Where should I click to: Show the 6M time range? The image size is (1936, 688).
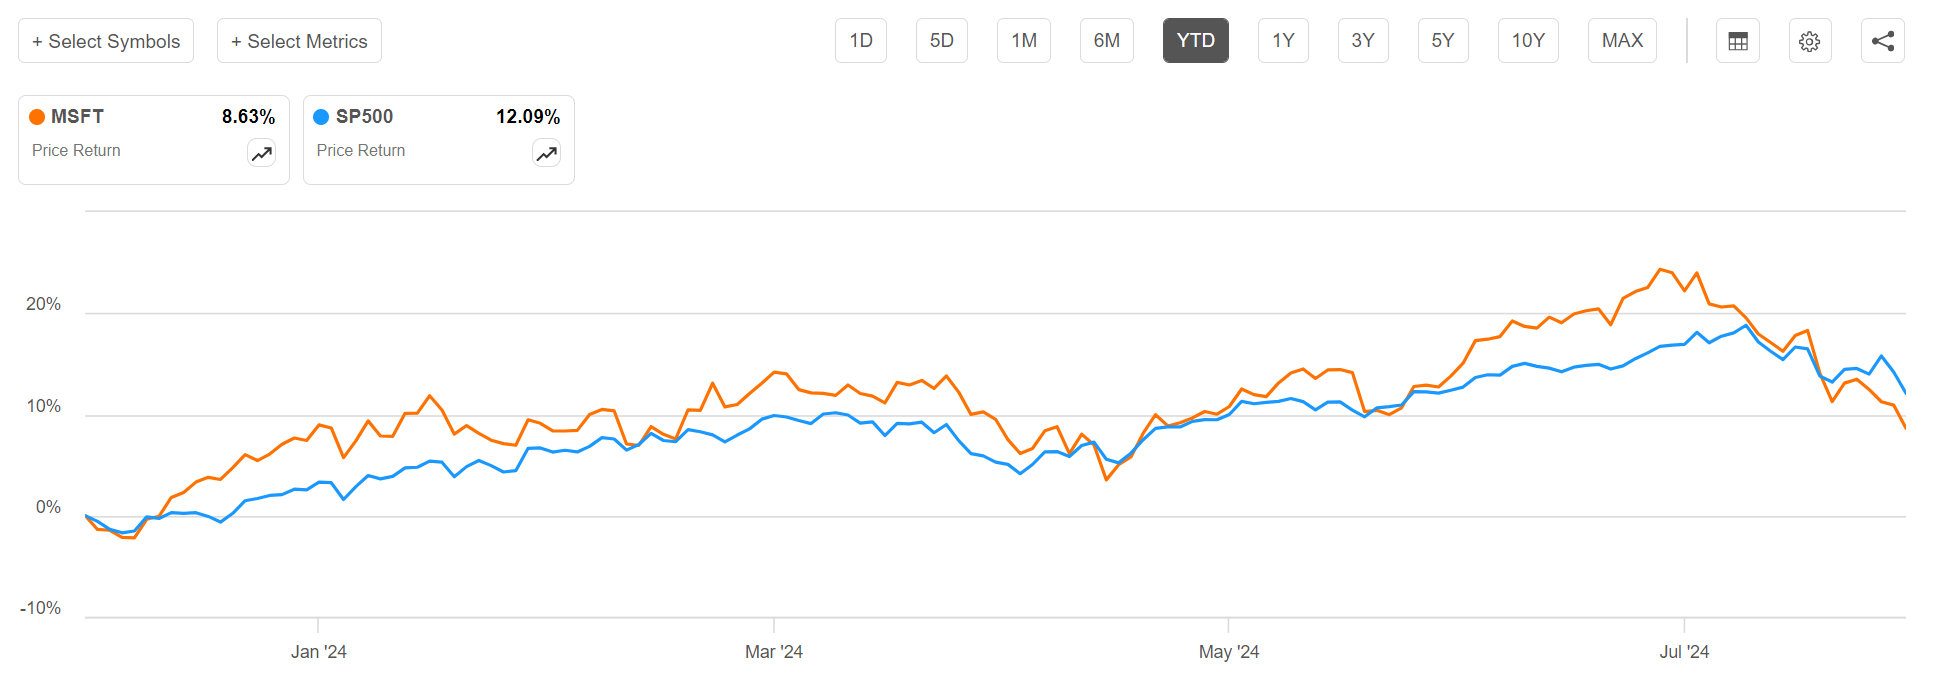coord(1106,41)
